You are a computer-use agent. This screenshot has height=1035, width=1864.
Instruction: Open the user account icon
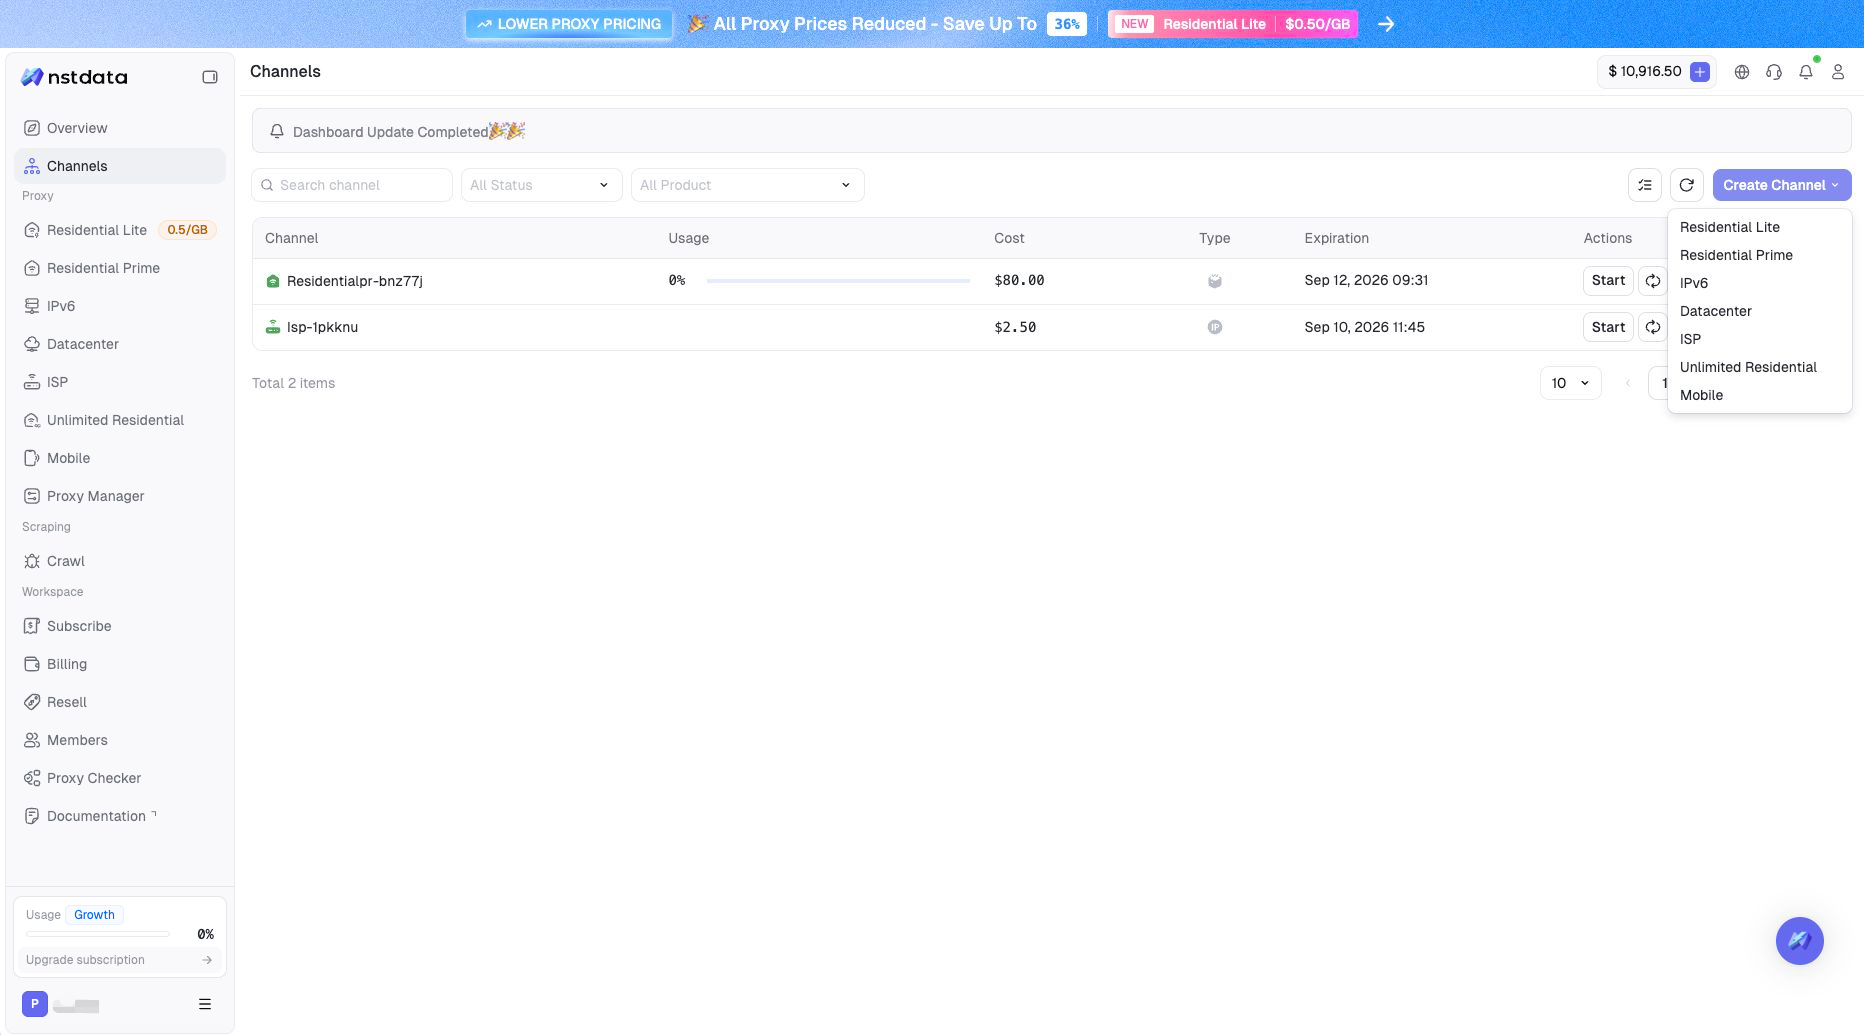(x=1838, y=72)
